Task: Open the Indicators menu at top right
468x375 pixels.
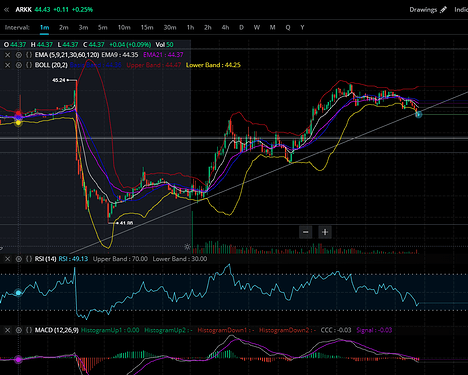Action: tap(461, 10)
